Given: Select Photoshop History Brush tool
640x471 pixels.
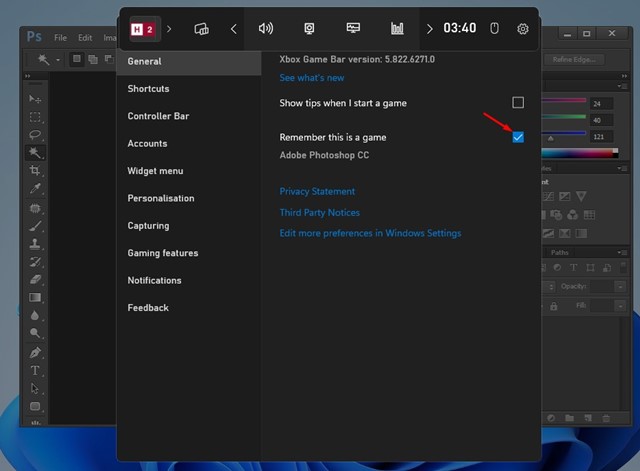Looking at the screenshot, I should tap(35, 262).
